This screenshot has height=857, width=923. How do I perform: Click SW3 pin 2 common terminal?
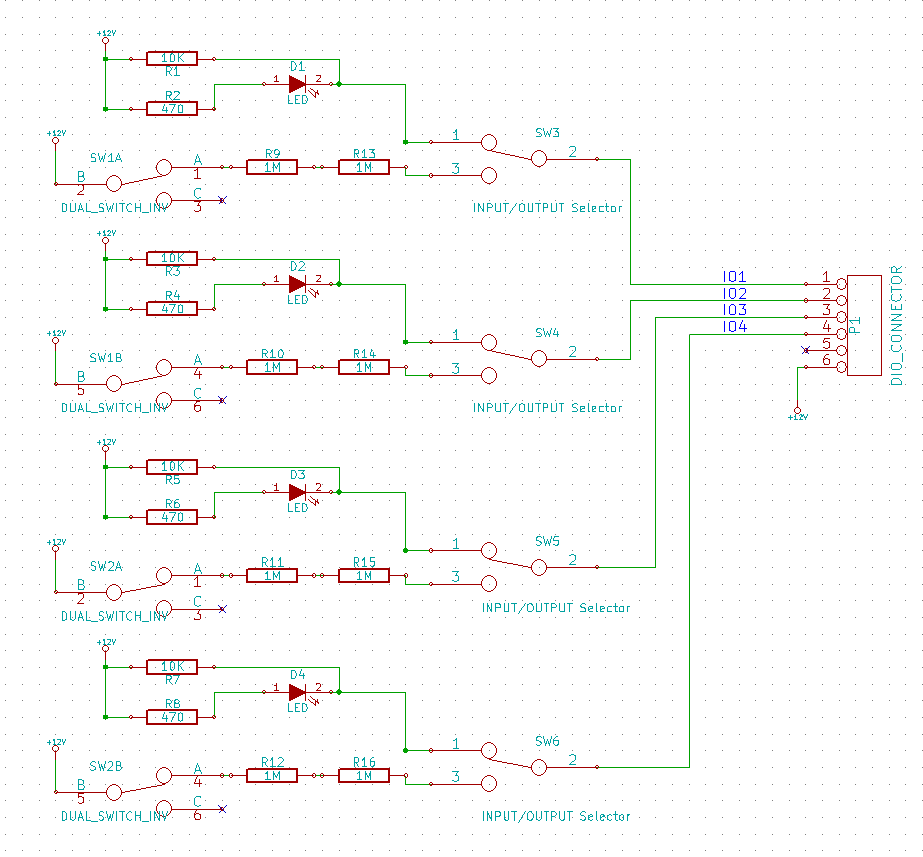tap(539, 158)
